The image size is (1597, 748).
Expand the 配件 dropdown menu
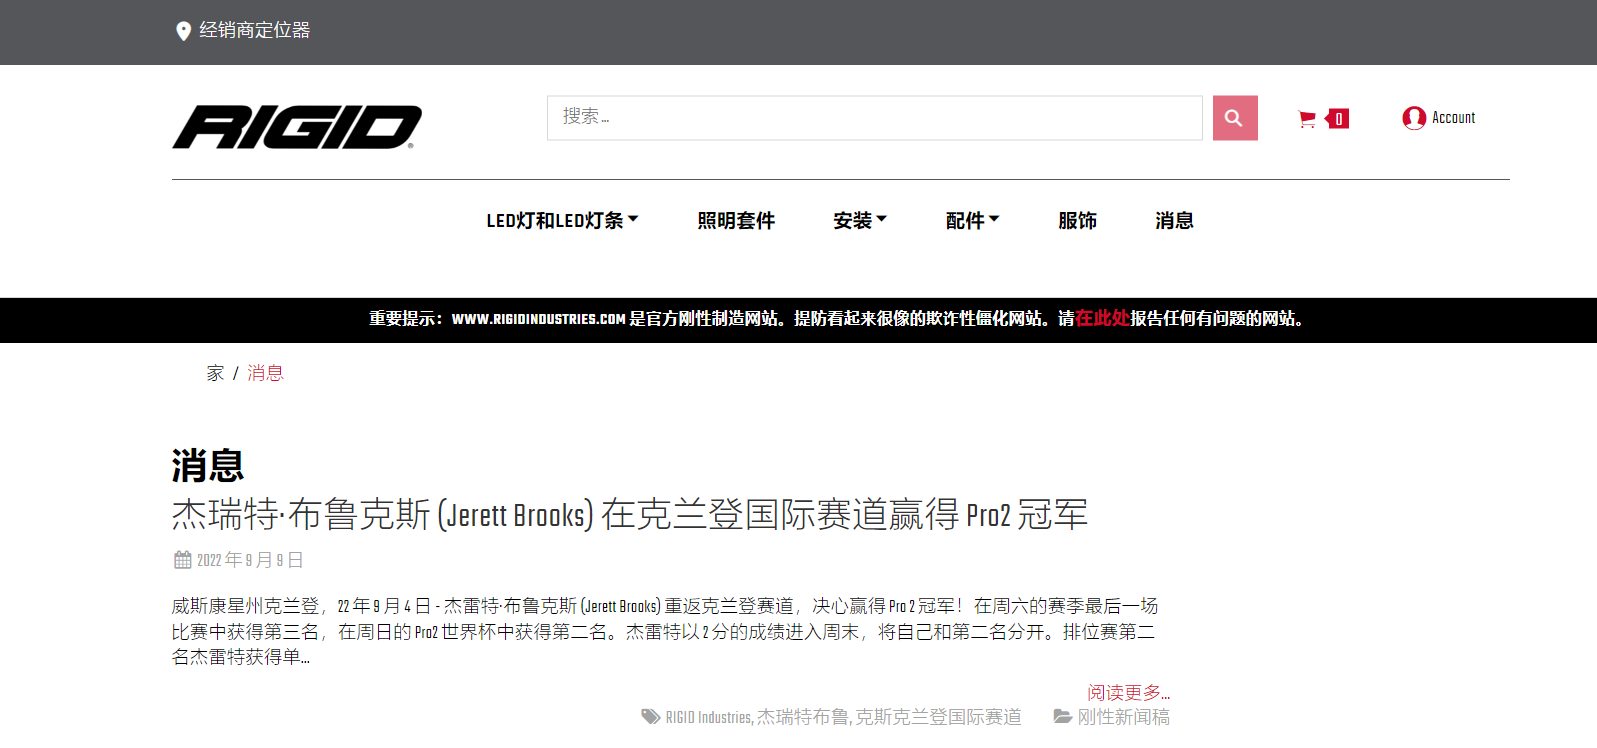pos(972,221)
